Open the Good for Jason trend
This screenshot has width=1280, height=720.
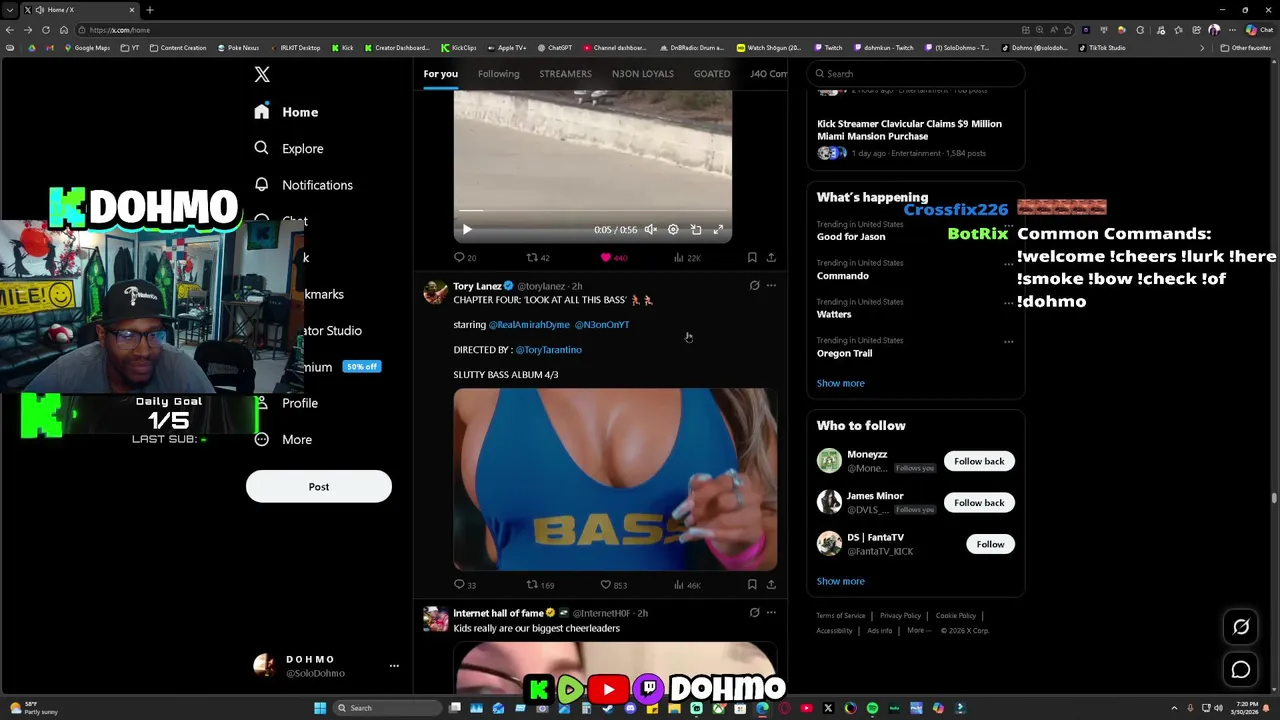click(851, 237)
